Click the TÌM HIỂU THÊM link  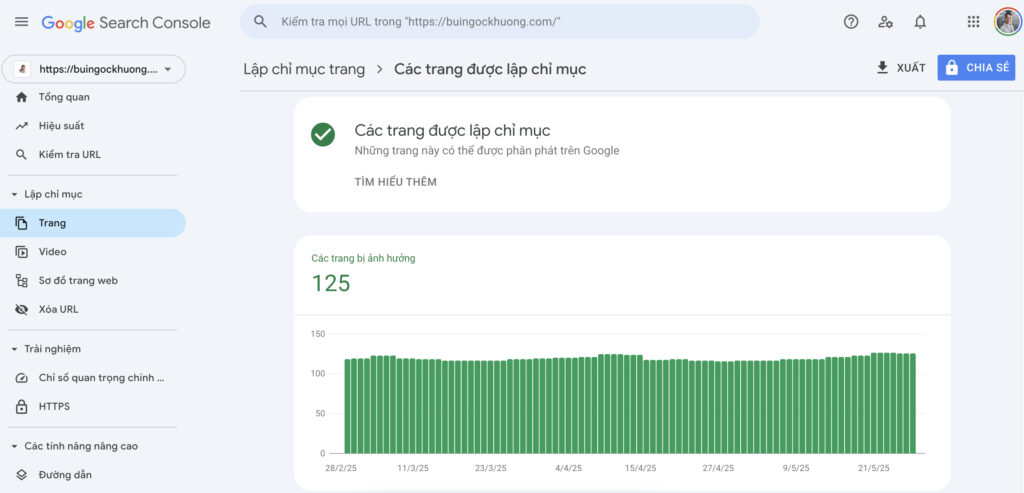tap(396, 182)
